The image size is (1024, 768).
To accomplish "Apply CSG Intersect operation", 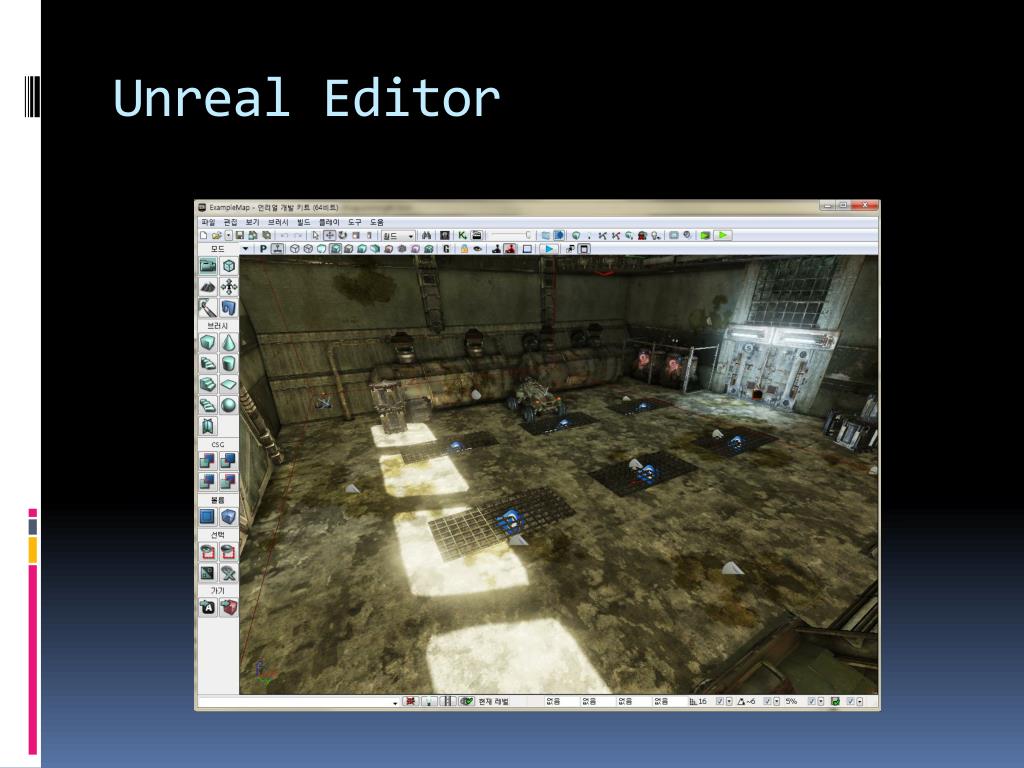I will (x=208, y=481).
